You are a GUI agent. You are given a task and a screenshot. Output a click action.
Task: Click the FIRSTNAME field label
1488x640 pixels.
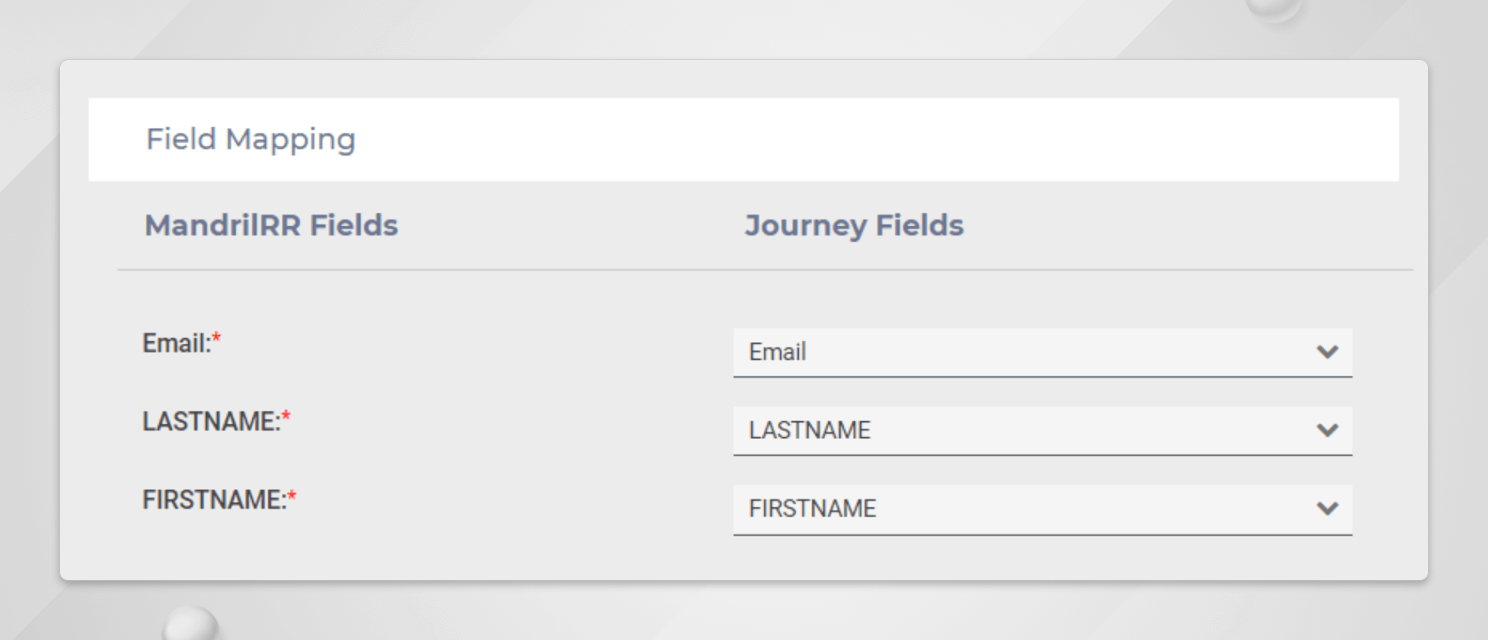pyautogui.click(x=215, y=499)
